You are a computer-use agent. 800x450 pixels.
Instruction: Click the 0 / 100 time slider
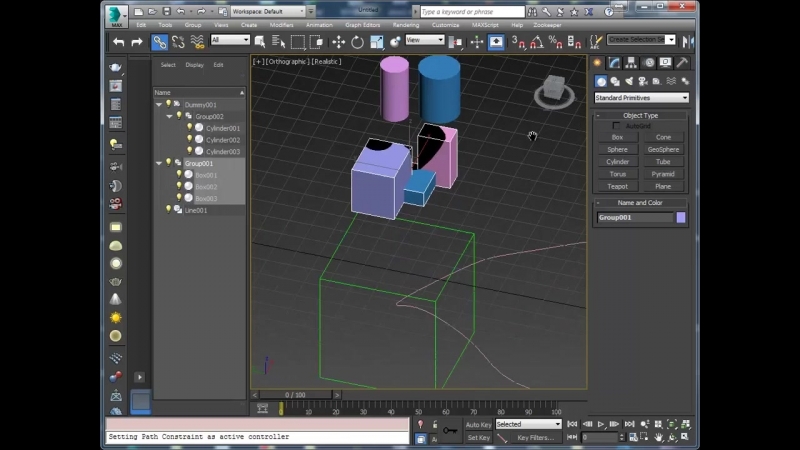coord(295,395)
